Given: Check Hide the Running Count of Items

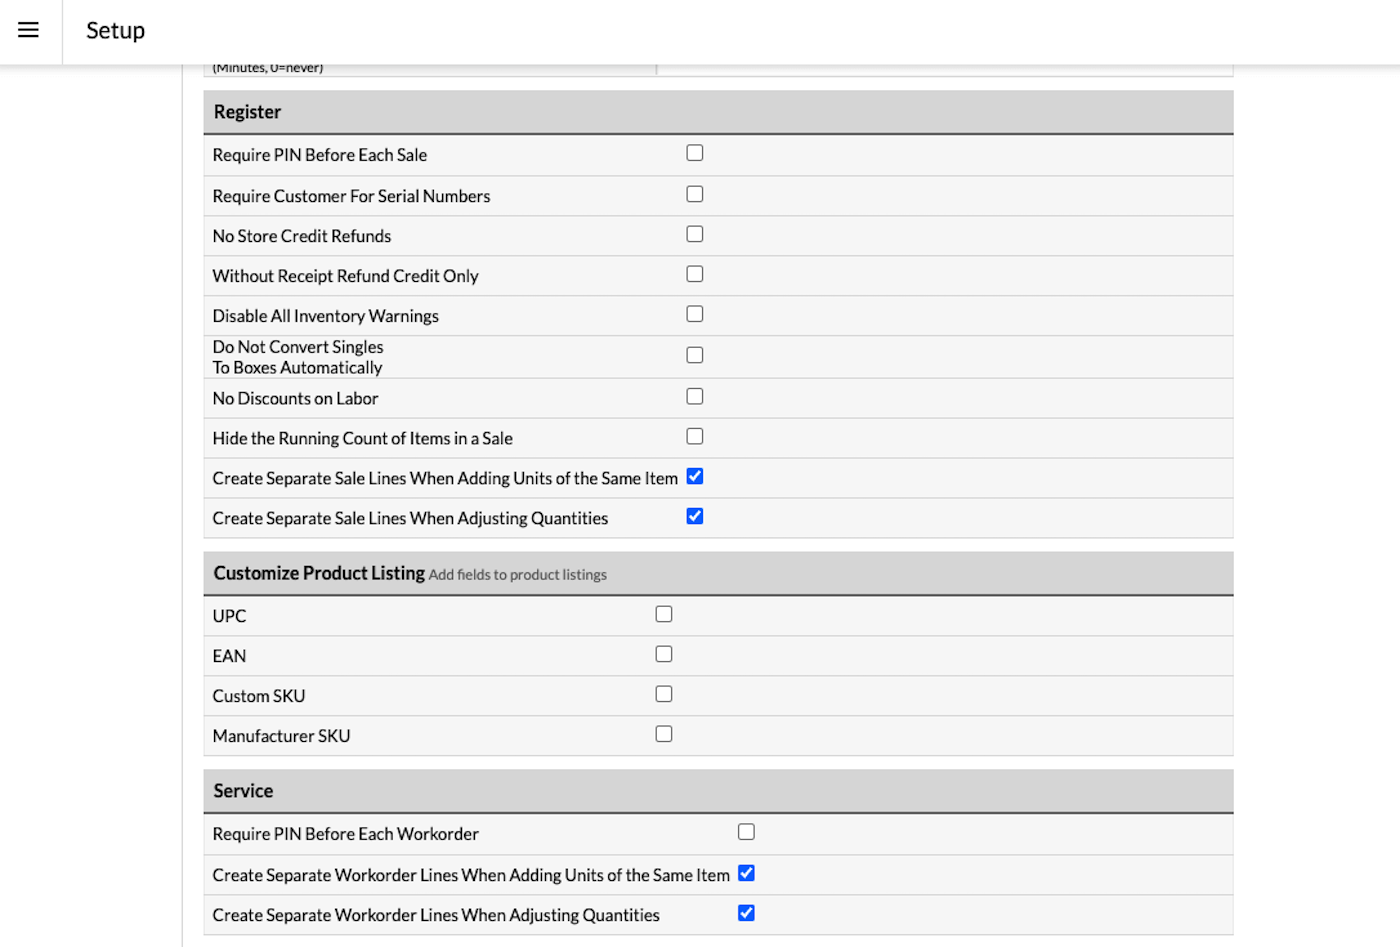Looking at the screenshot, I should pyautogui.click(x=695, y=436).
